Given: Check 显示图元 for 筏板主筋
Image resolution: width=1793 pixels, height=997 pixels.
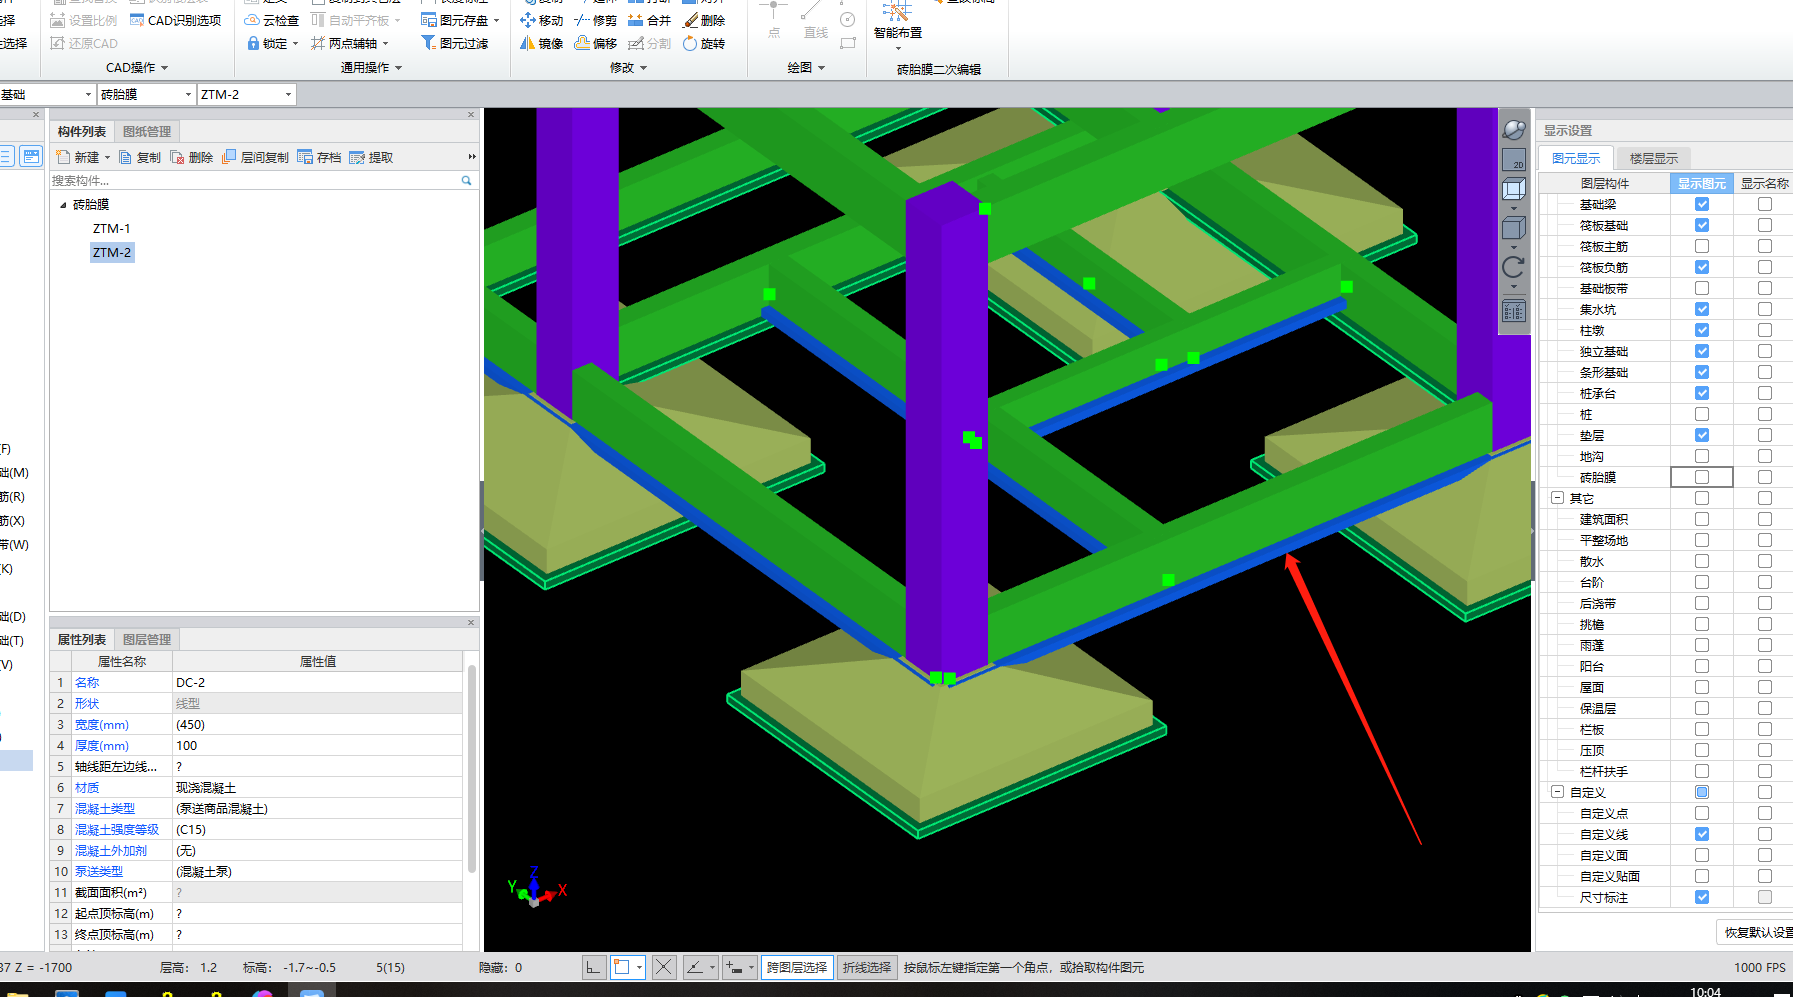Looking at the screenshot, I should point(1702,246).
